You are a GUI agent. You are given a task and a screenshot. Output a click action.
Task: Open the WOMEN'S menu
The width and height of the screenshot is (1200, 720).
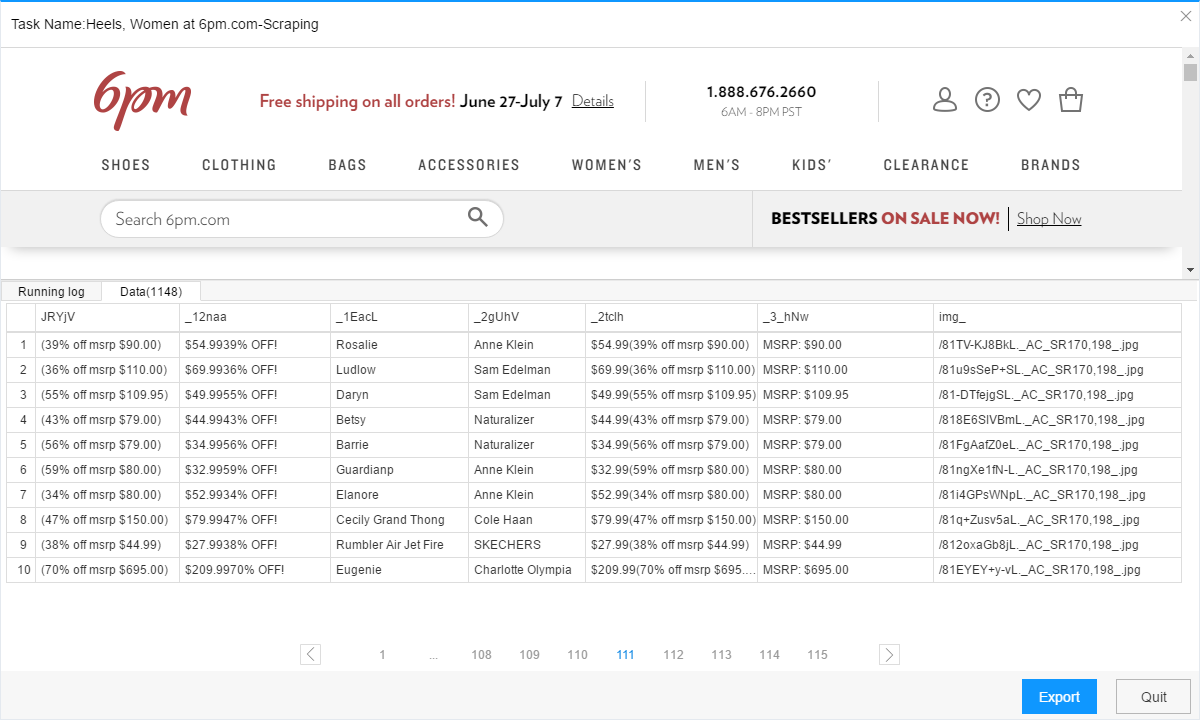click(x=607, y=165)
